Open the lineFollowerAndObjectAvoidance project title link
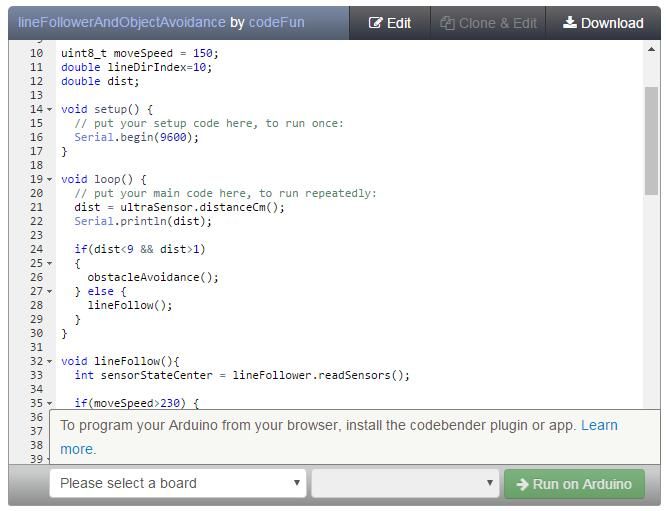Image resolution: width=666 pixels, height=511 pixels. pyautogui.click(x=121, y=22)
